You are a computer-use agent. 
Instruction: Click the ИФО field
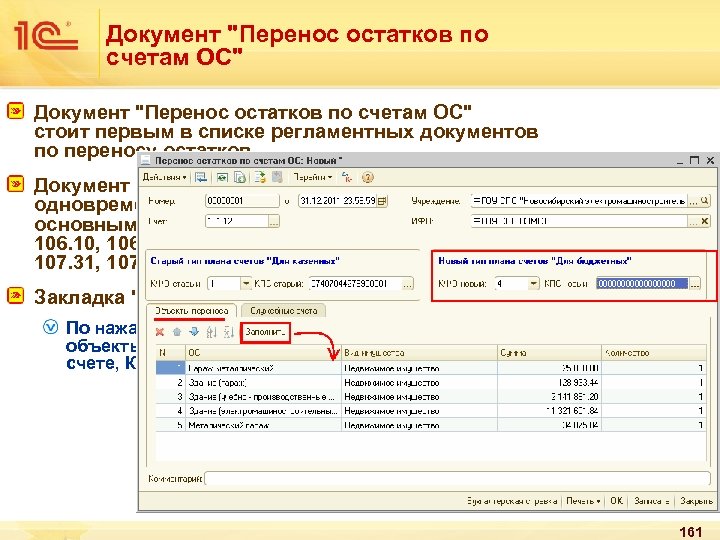[x=579, y=221]
